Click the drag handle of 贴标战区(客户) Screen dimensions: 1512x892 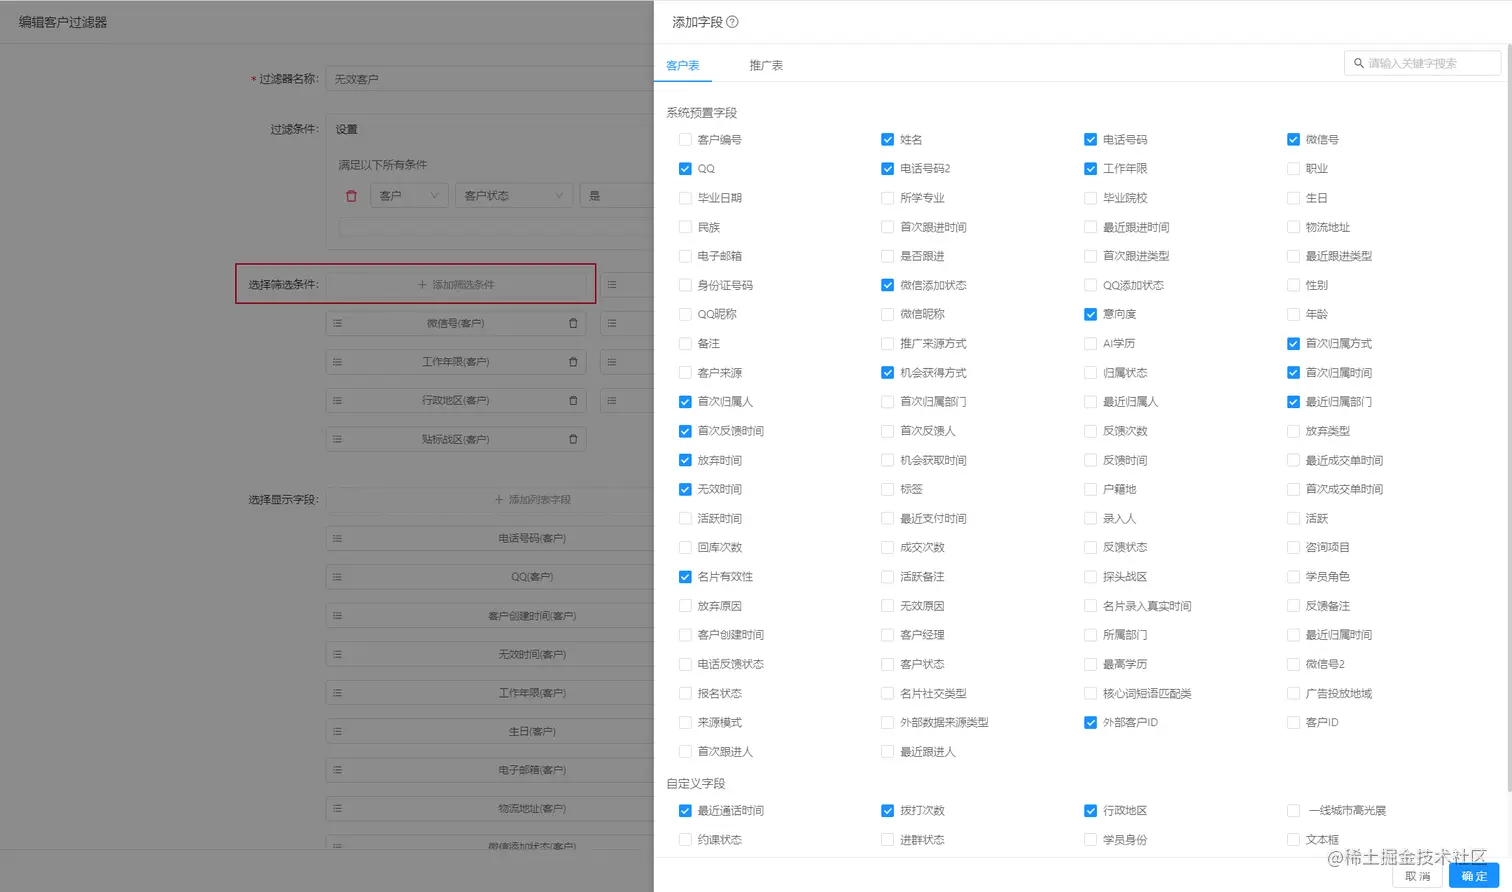click(x=338, y=439)
